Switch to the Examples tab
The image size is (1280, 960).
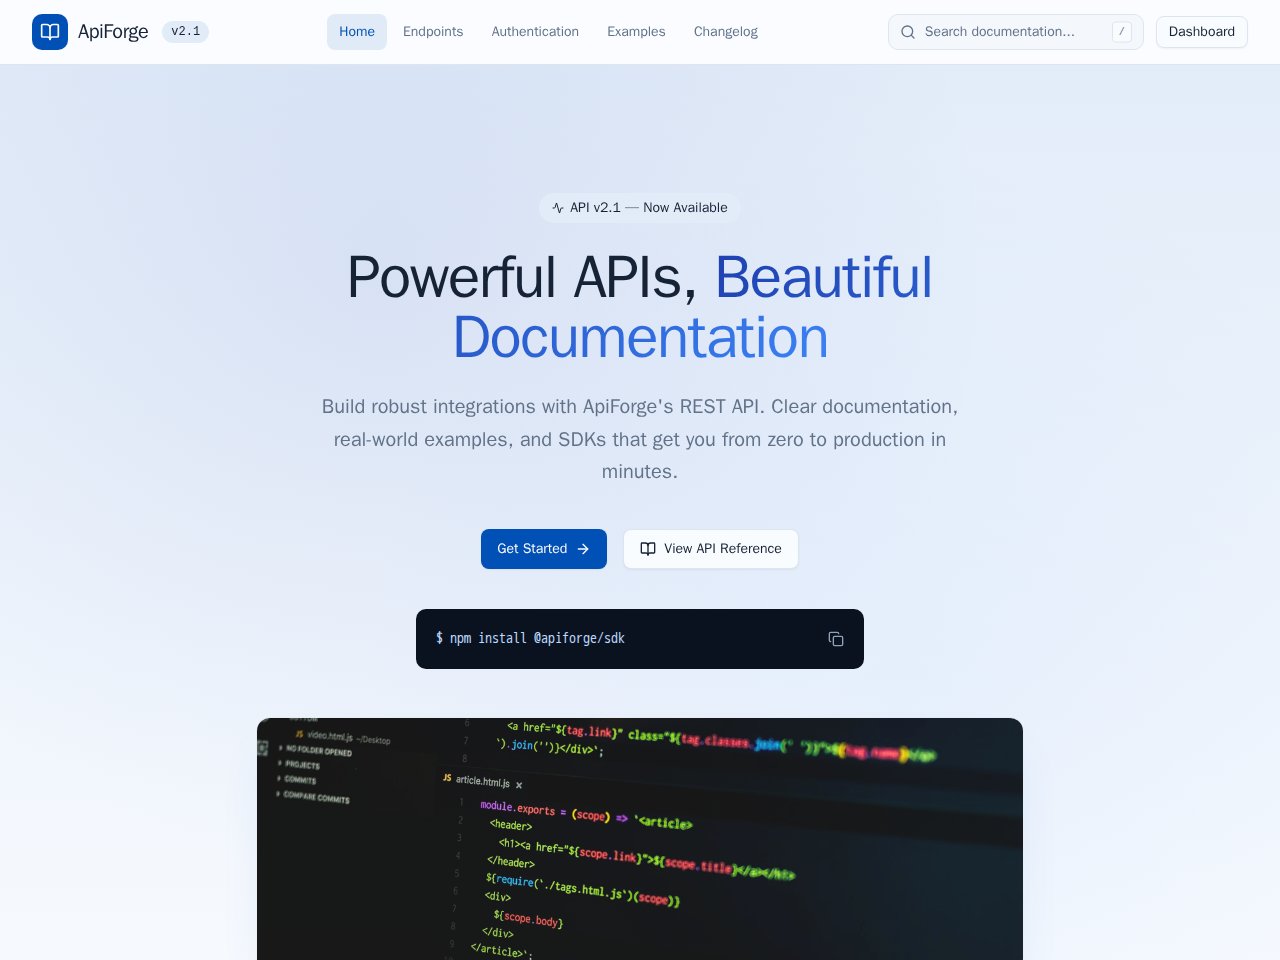tap(636, 32)
